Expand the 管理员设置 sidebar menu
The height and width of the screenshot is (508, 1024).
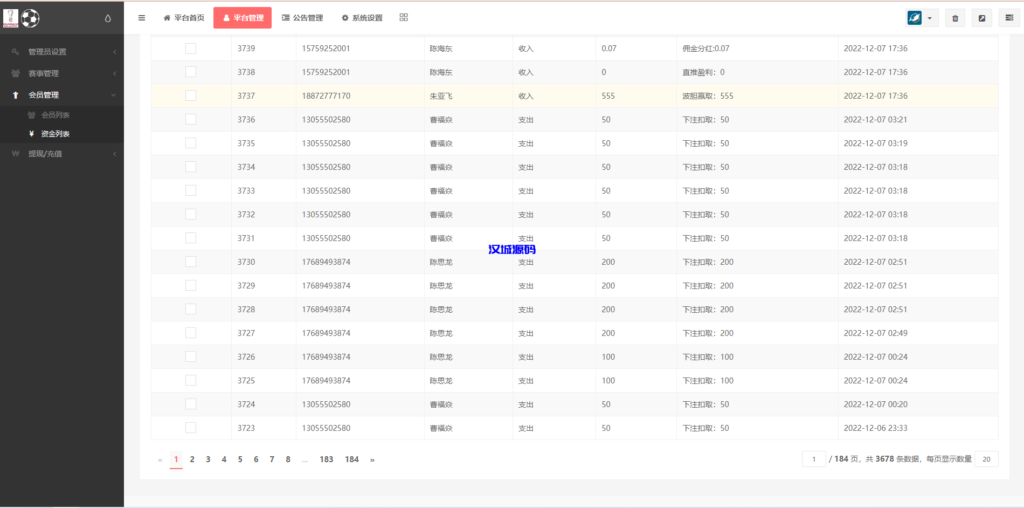pos(62,52)
